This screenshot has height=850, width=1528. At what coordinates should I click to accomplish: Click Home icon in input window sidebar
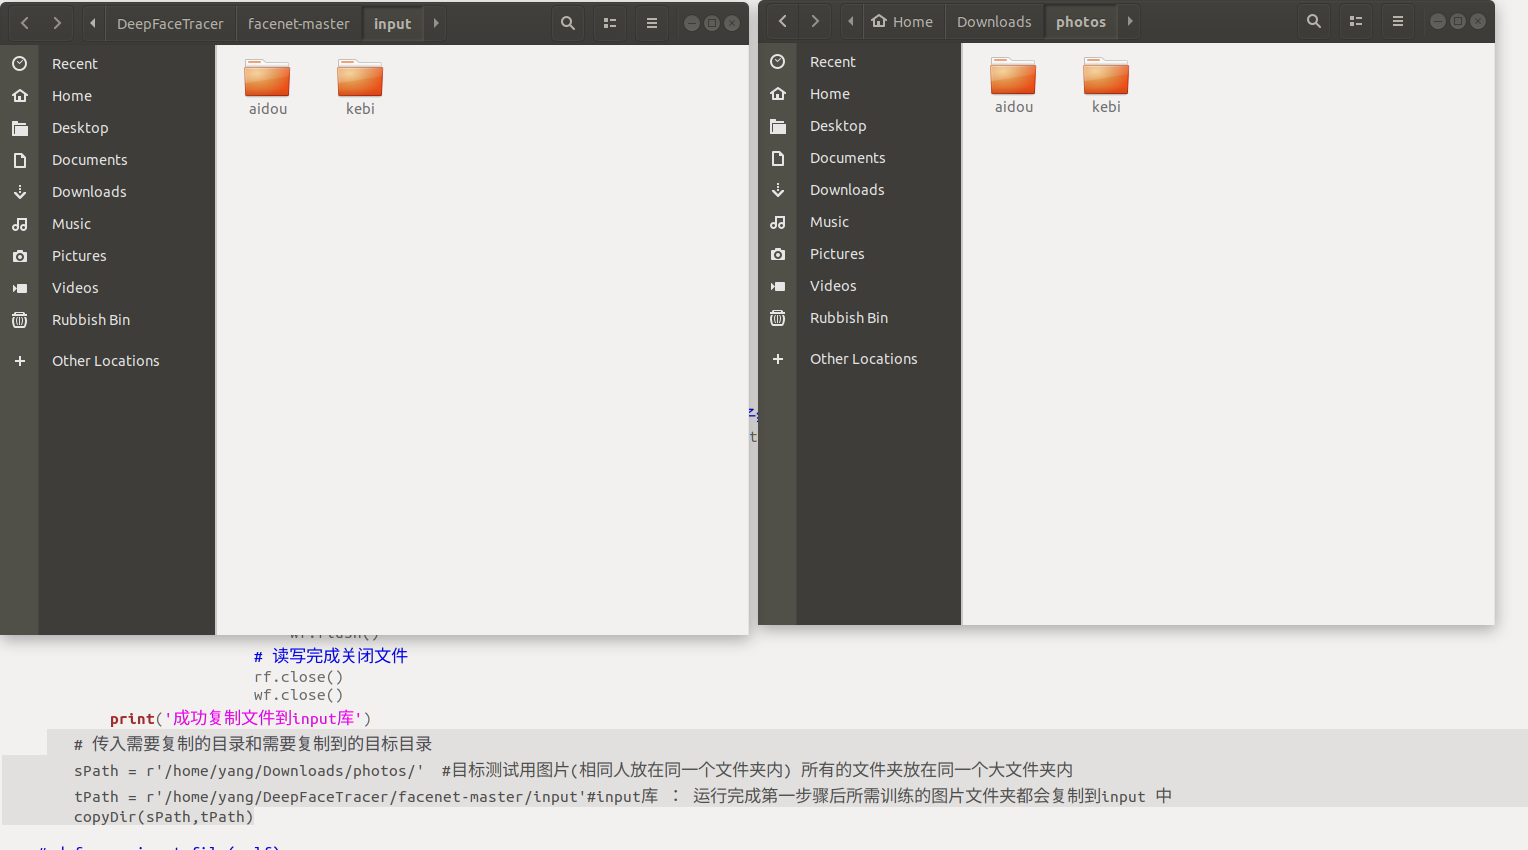(x=19, y=96)
